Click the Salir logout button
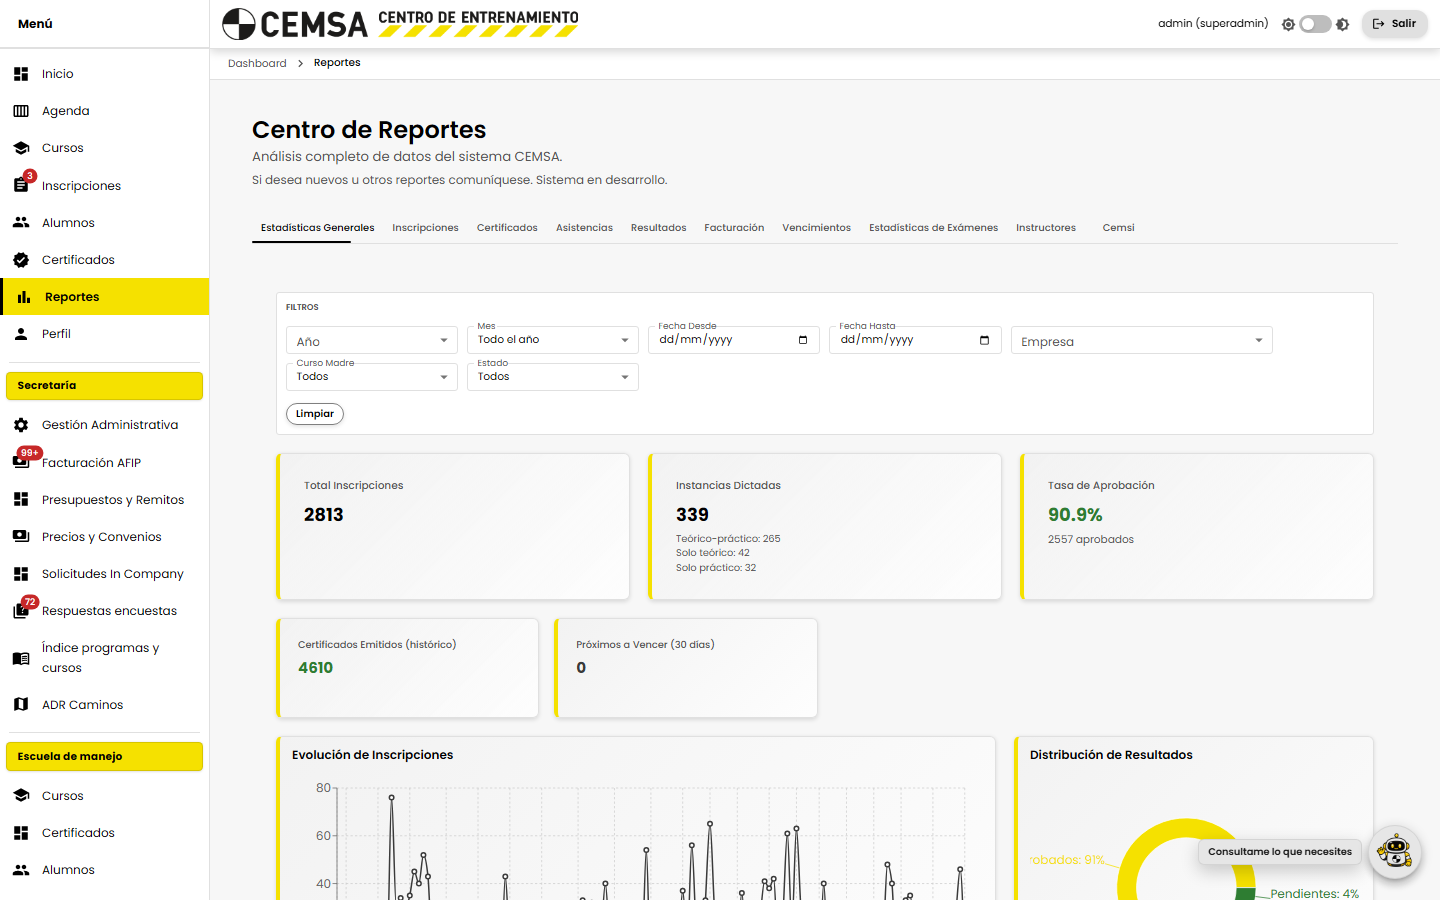This screenshot has height=900, width=1440. point(1394,24)
